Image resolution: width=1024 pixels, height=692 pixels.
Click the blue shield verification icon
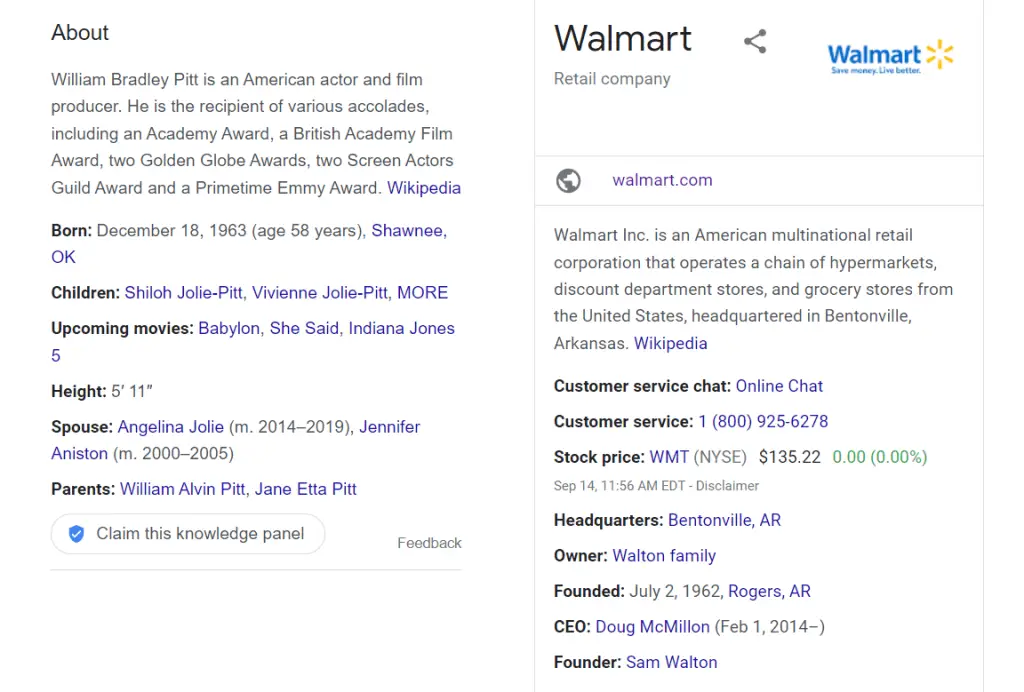[76, 534]
